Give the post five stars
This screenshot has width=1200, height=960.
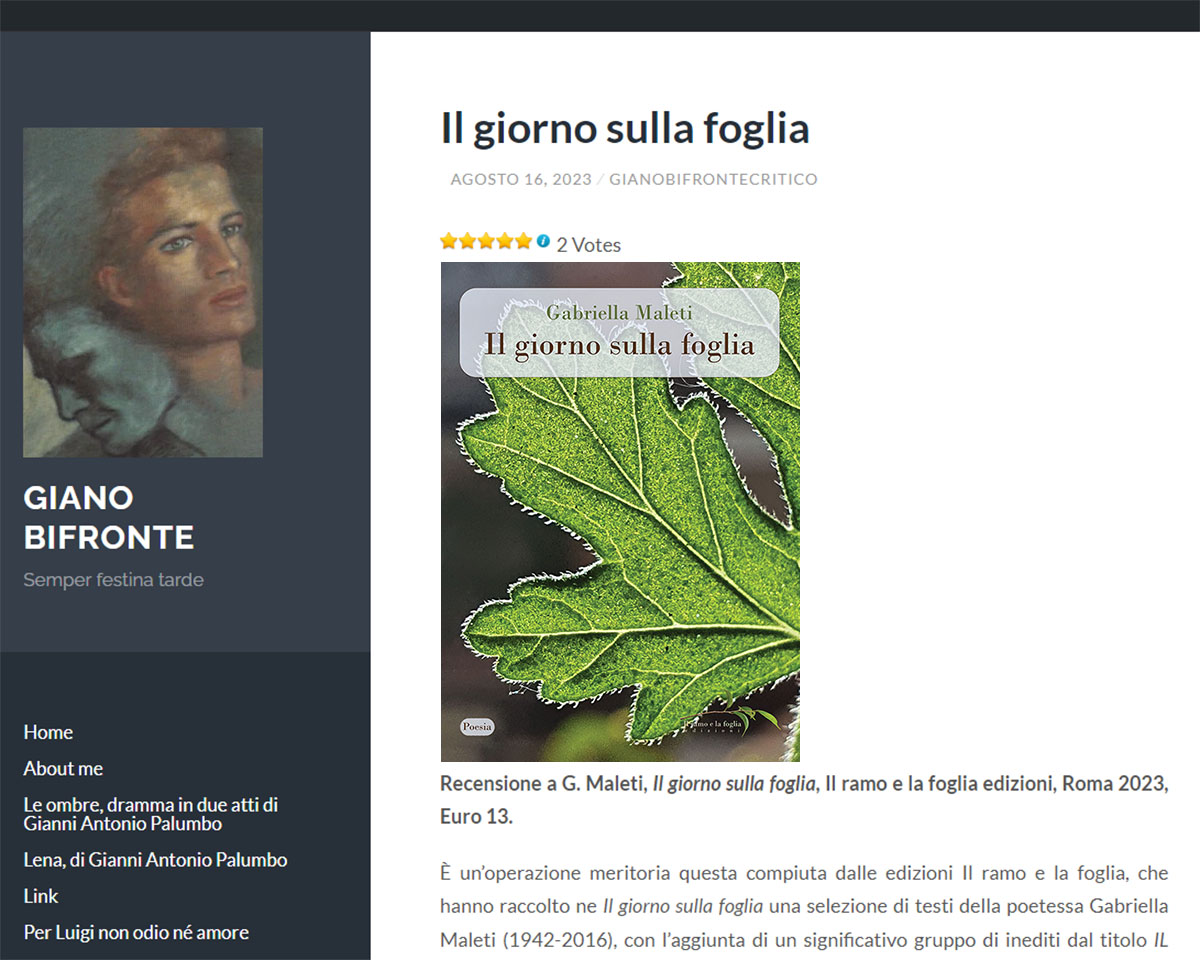click(523, 240)
